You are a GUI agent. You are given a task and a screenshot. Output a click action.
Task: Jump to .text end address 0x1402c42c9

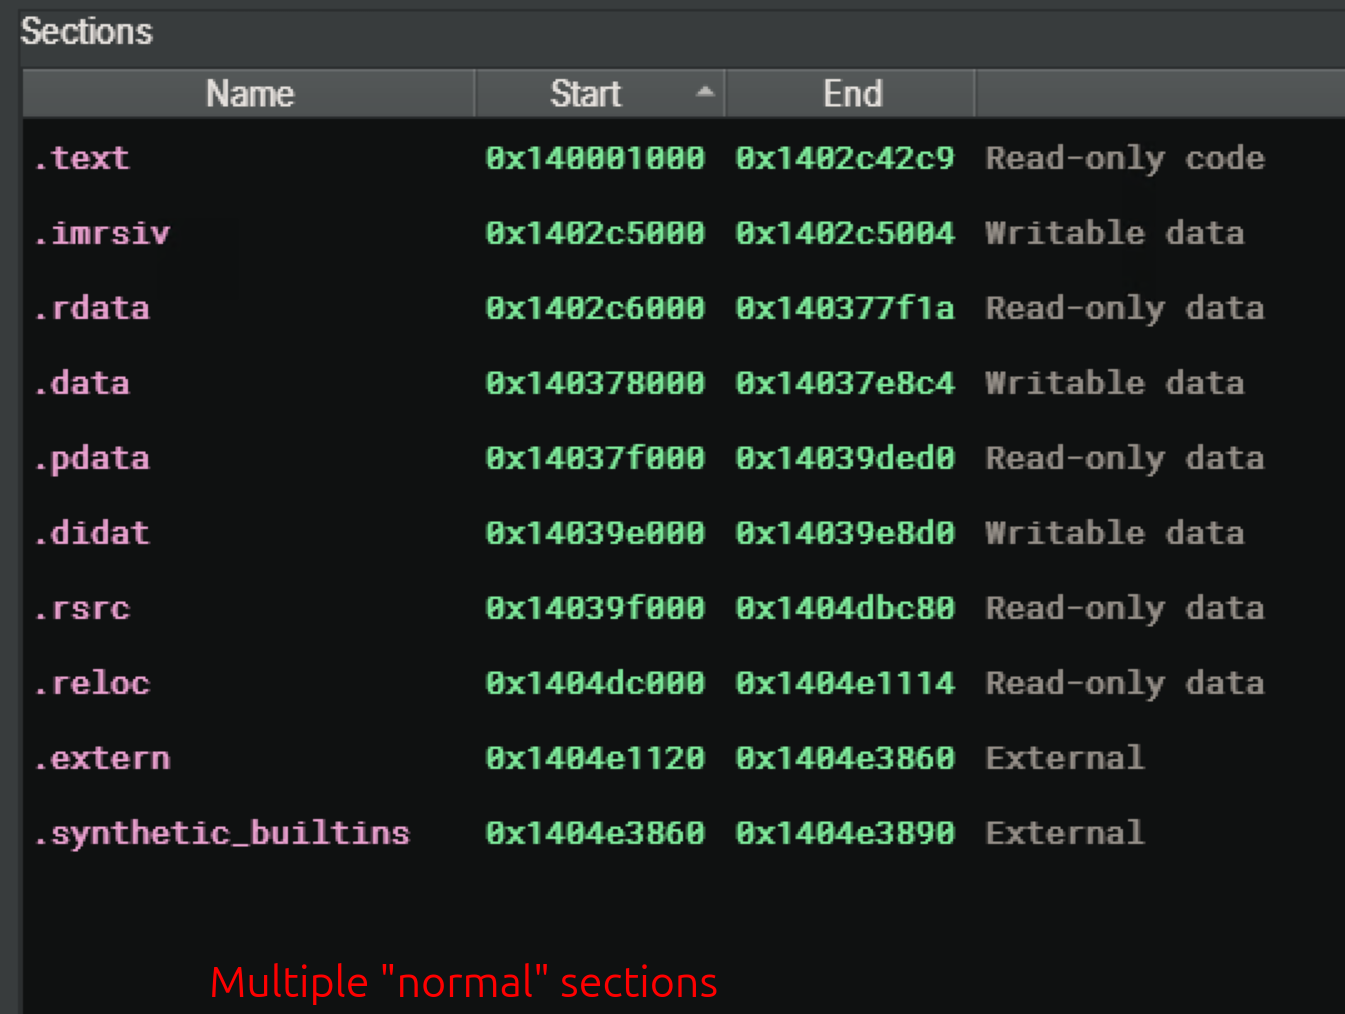(x=845, y=158)
